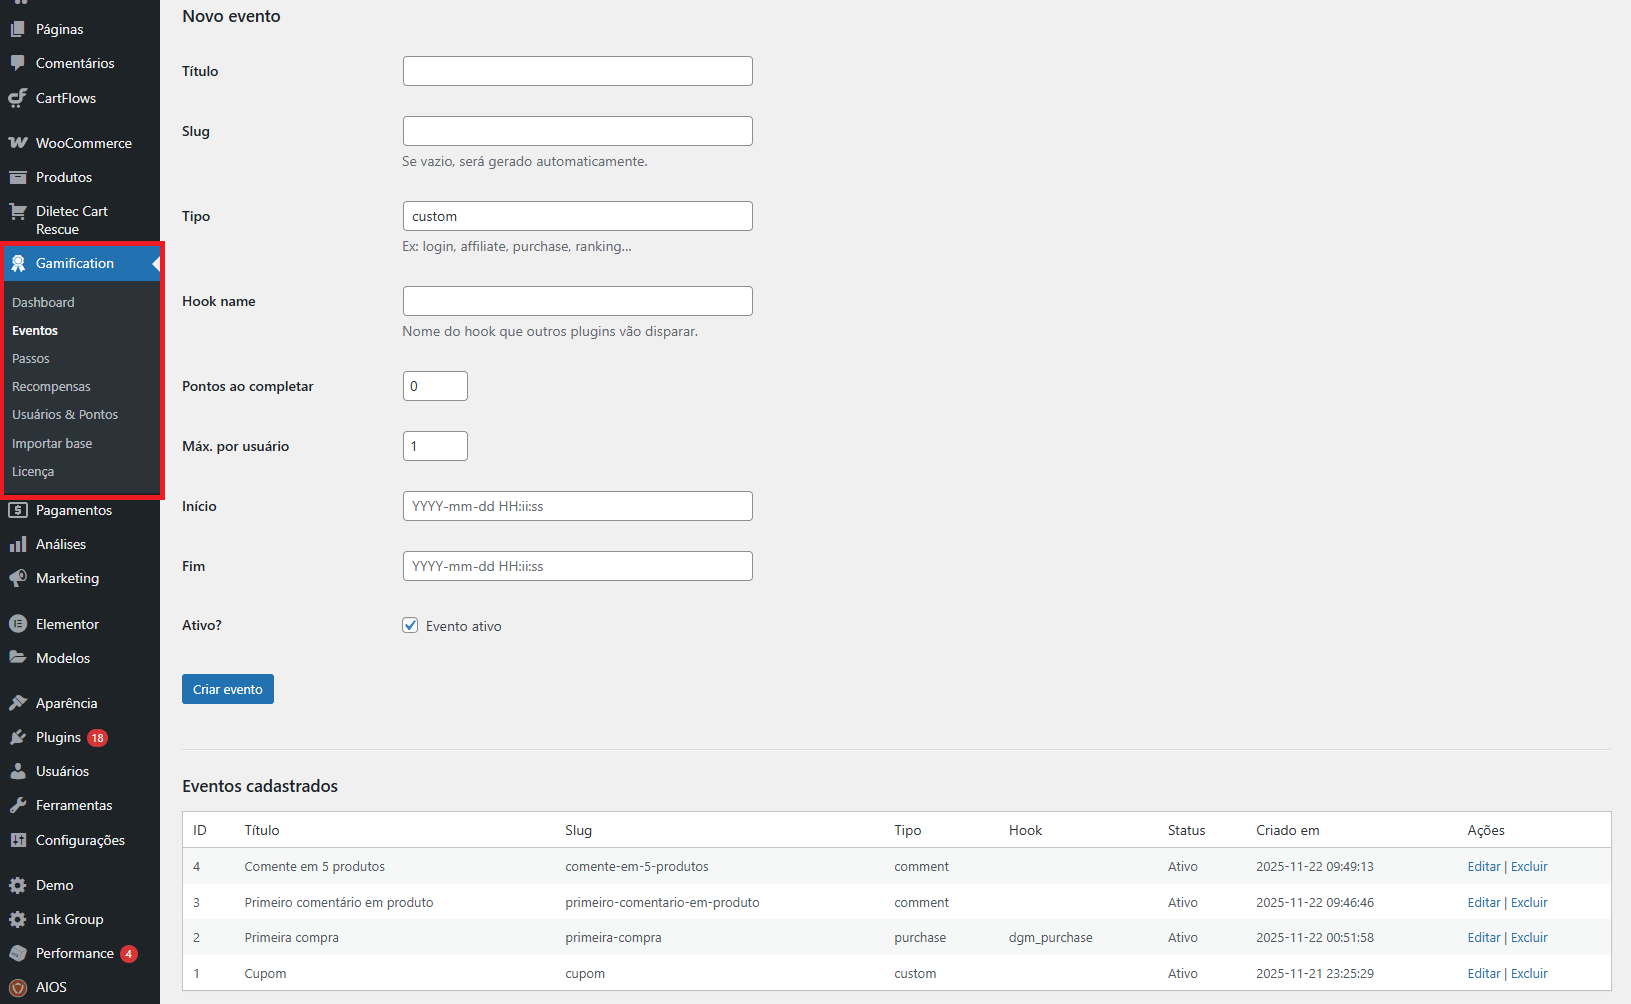This screenshot has height=1004, width=1631.
Task: Uncheck the Evento ativo checkbox
Action: coord(410,625)
